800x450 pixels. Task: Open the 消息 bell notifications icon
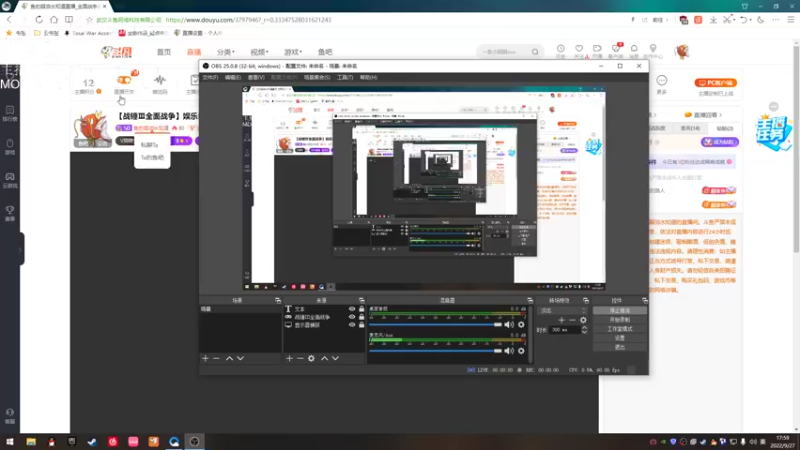coord(634,49)
